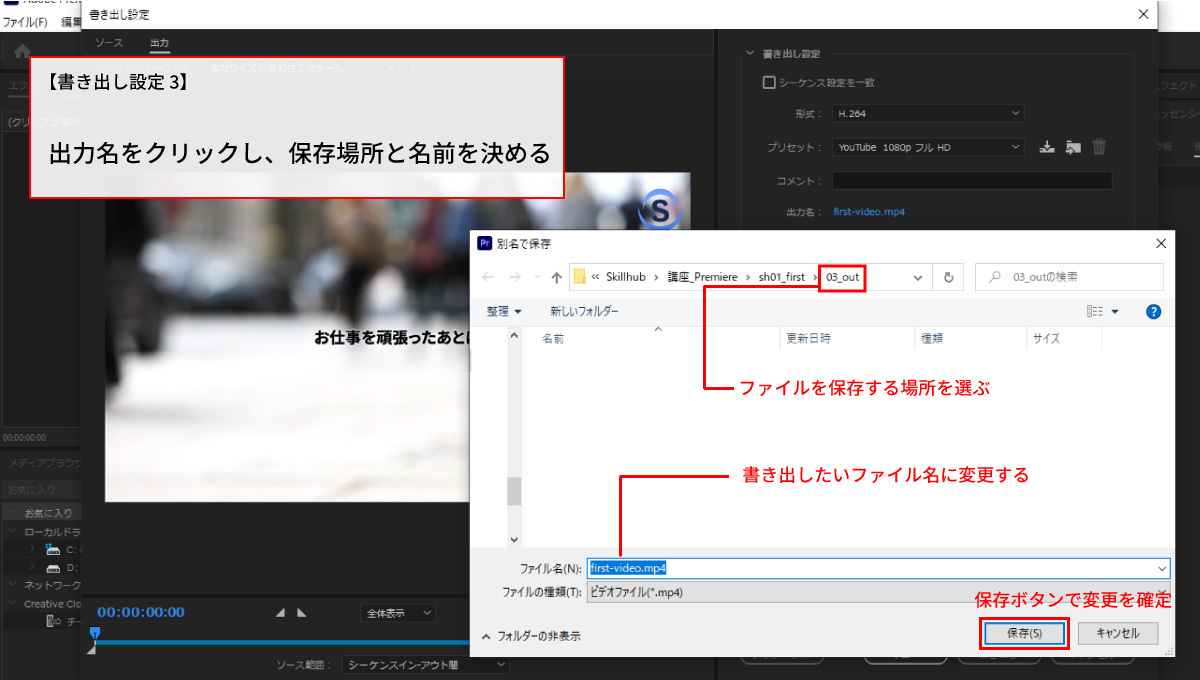The height and width of the screenshot is (680, 1200).
Task: Open the 形式 H.264 dropdown
Action: pos(928,114)
